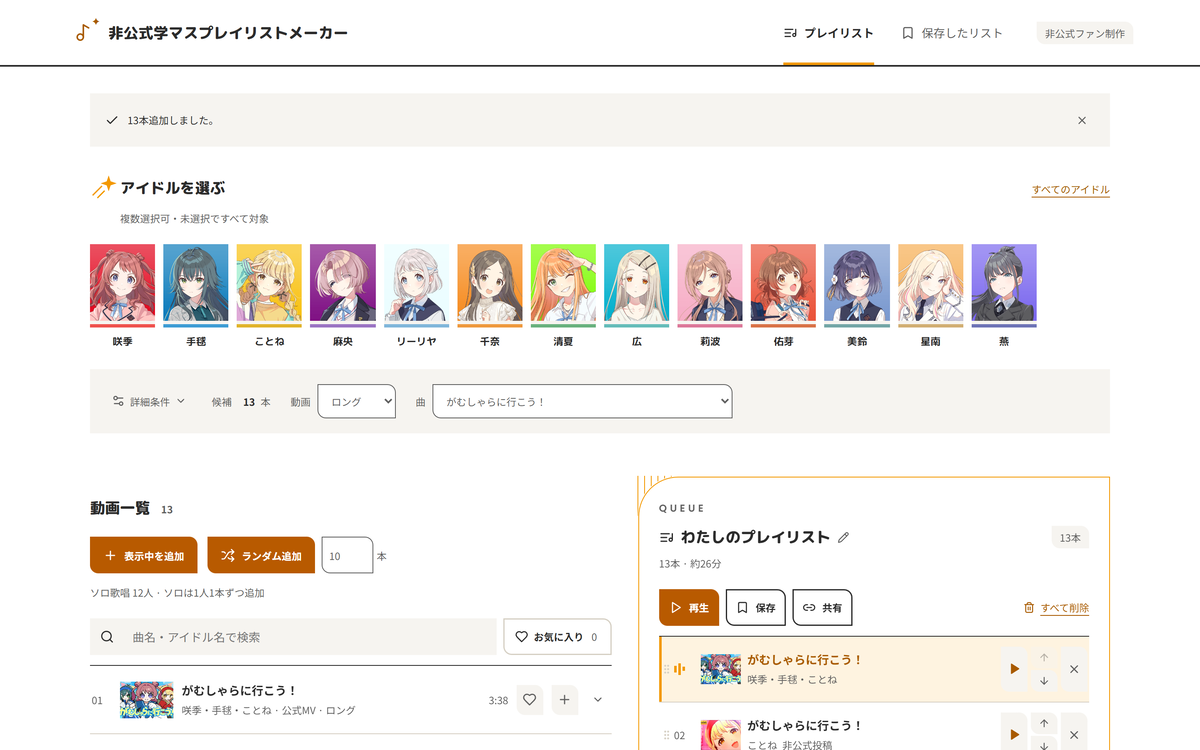Expand details of video 01
The width and height of the screenshot is (1200, 750).
(x=598, y=700)
